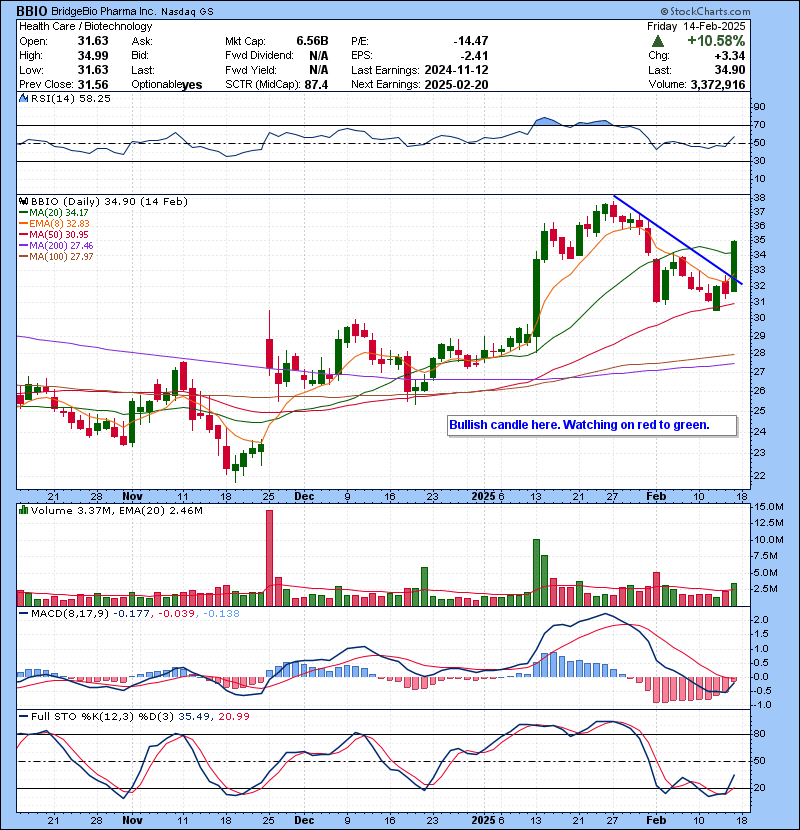Viewport: 800px width, 830px height.
Task: Click the 90 level on the RSI axis
Action: [759, 107]
